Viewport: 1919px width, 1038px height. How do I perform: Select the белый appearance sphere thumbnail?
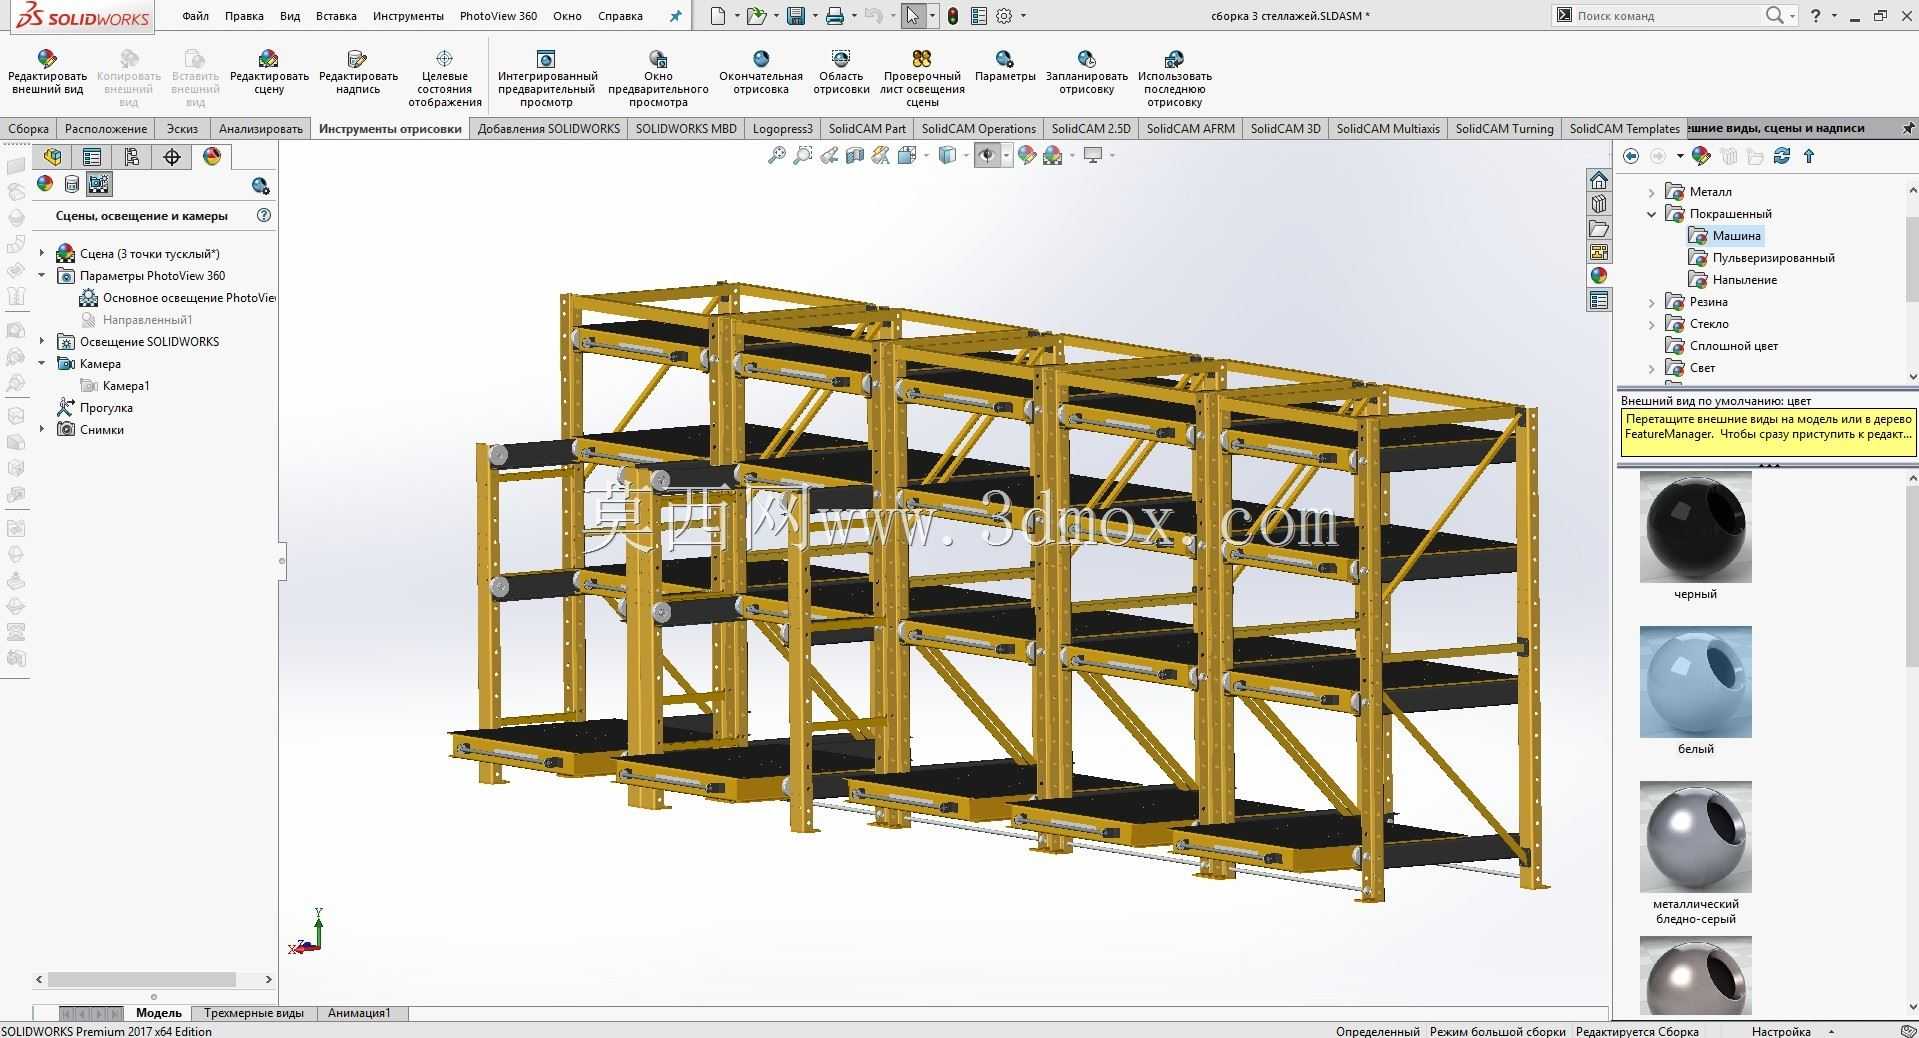[1695, 682]
